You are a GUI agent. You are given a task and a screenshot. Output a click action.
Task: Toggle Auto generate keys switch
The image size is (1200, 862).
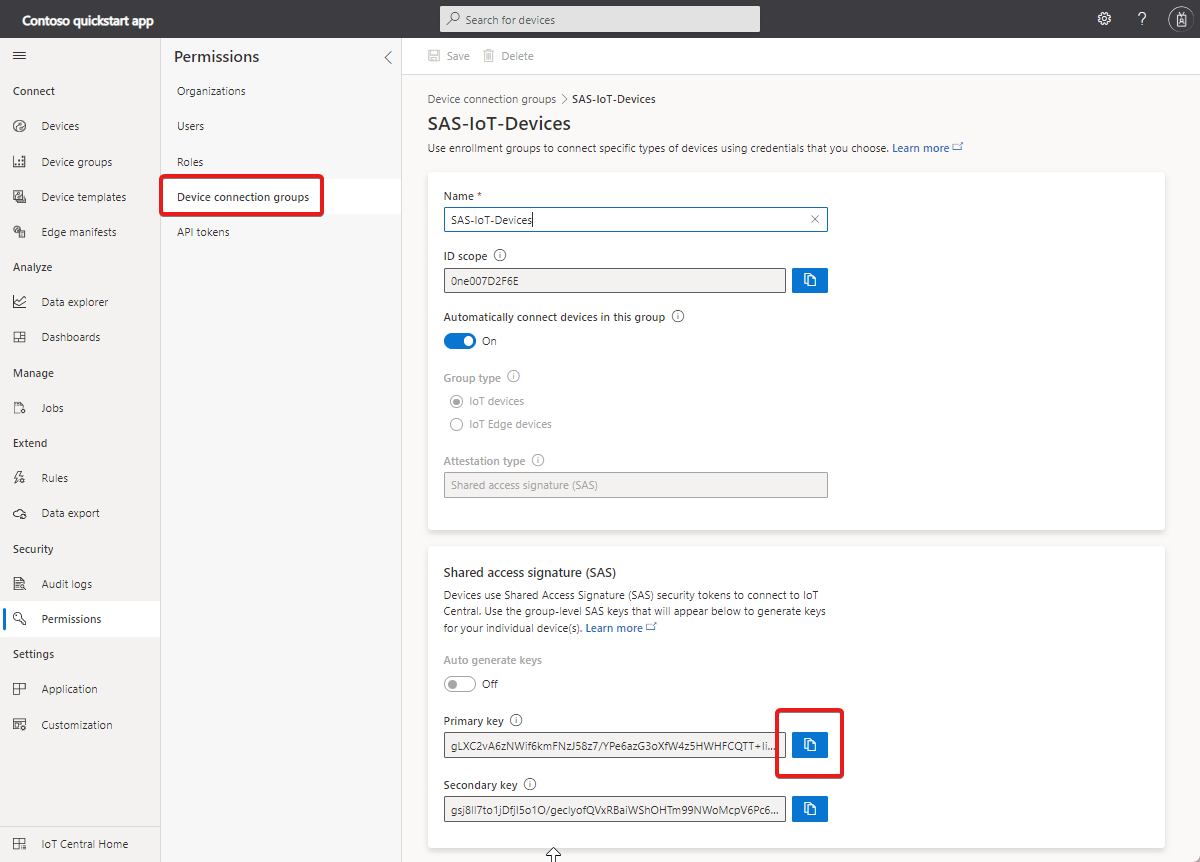(460, 684)
